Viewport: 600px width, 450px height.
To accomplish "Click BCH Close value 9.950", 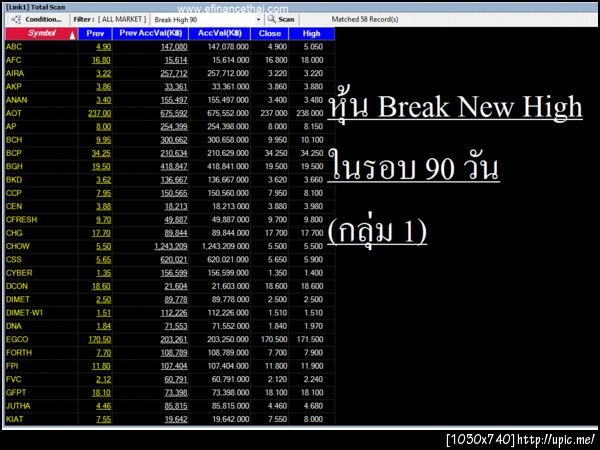I will tap(277, 140).
